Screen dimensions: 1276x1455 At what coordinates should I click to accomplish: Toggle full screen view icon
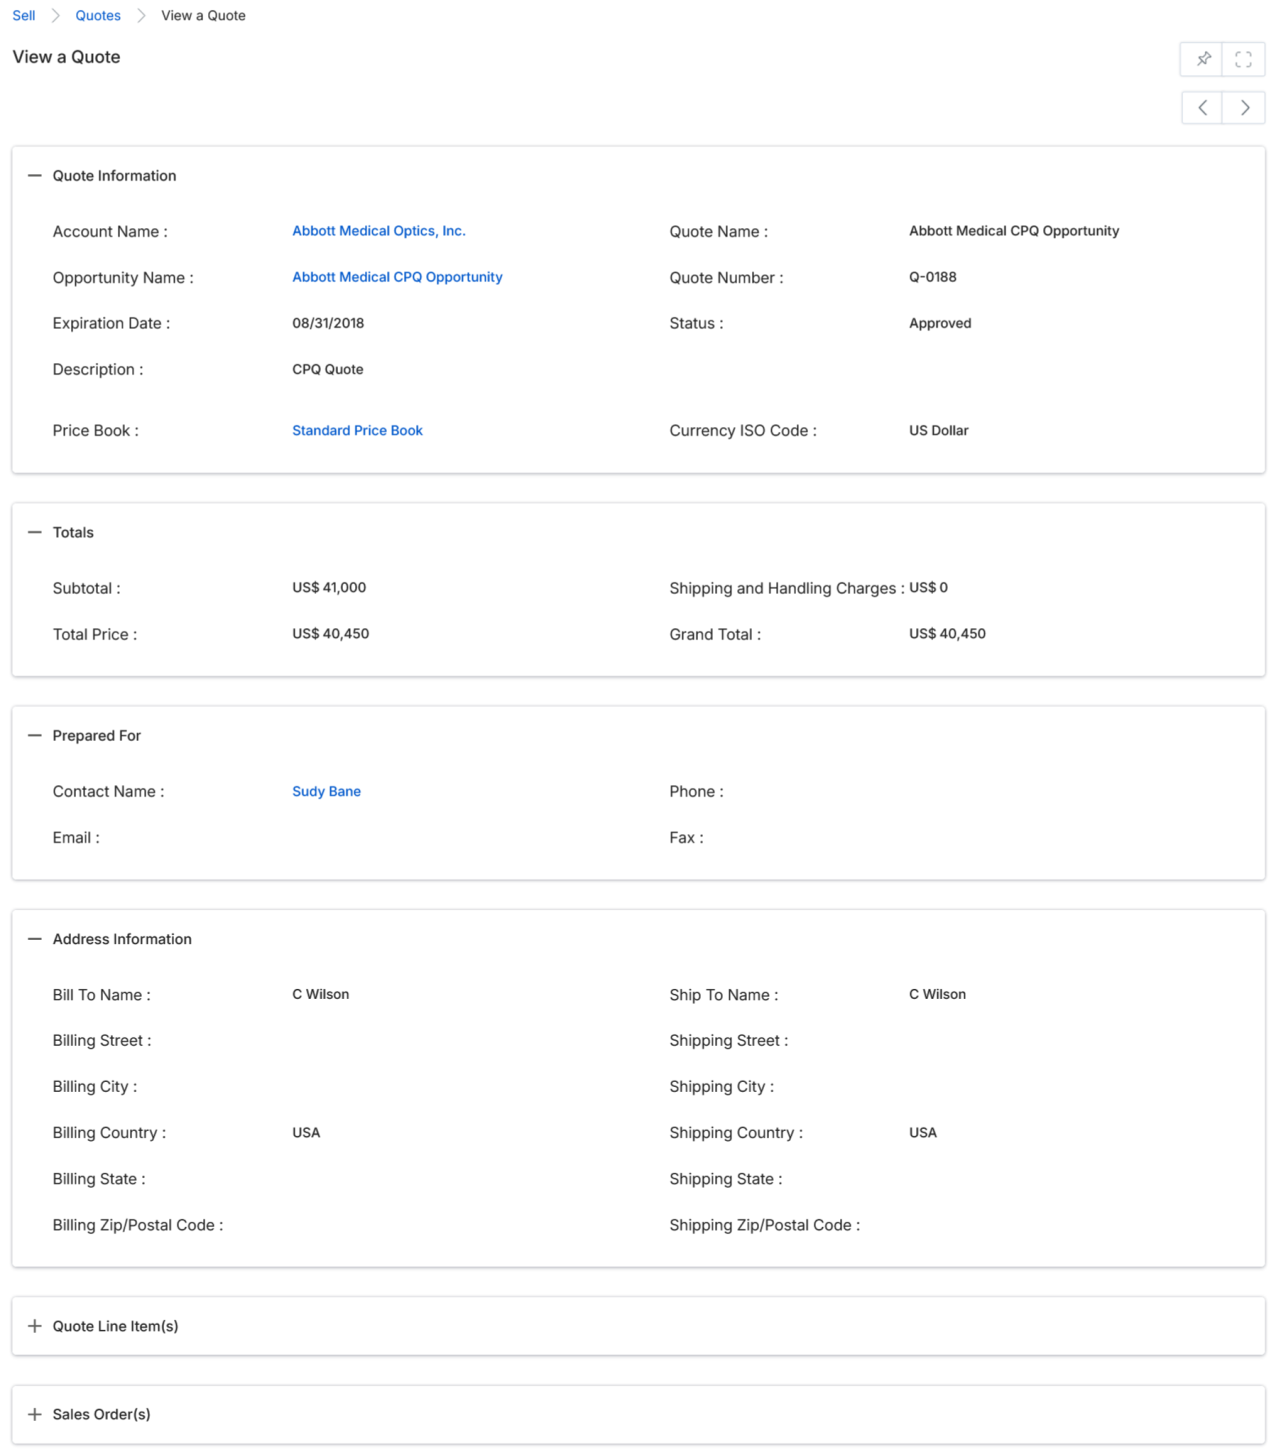coord(1243,59)
